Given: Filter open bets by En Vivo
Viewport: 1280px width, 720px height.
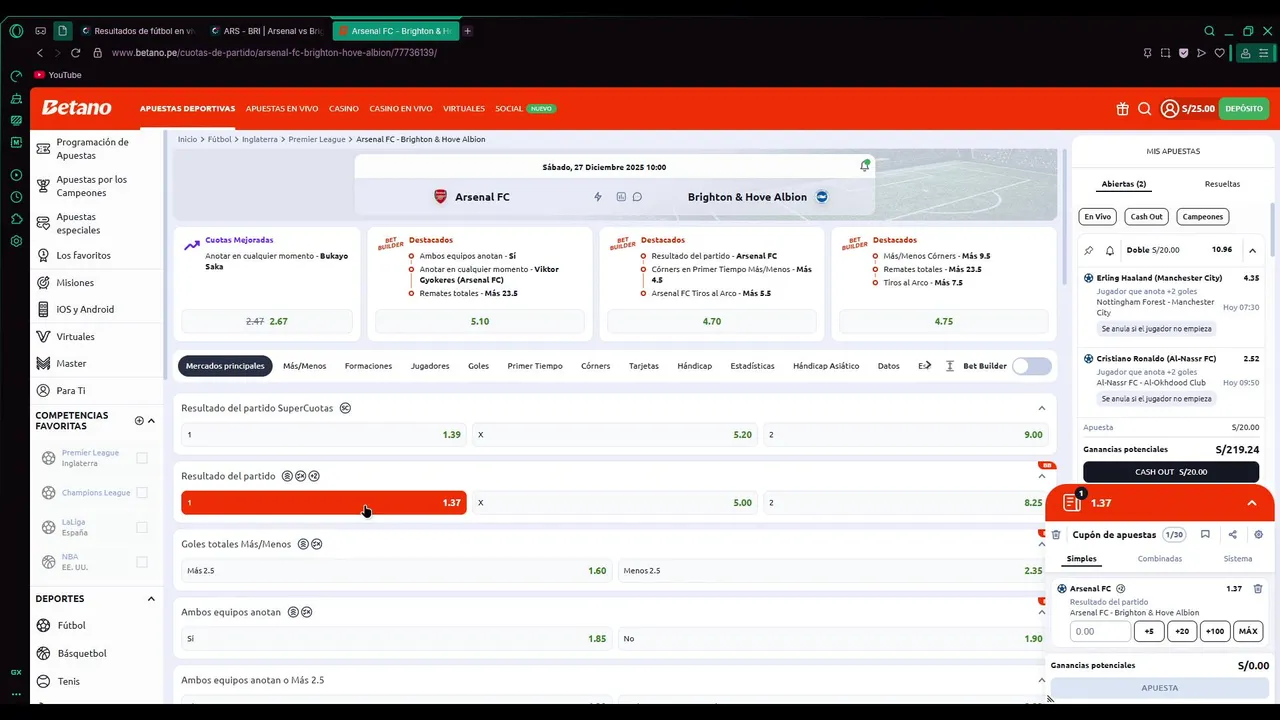Looking at the screenshot, I should click(x=1097, y=217).
